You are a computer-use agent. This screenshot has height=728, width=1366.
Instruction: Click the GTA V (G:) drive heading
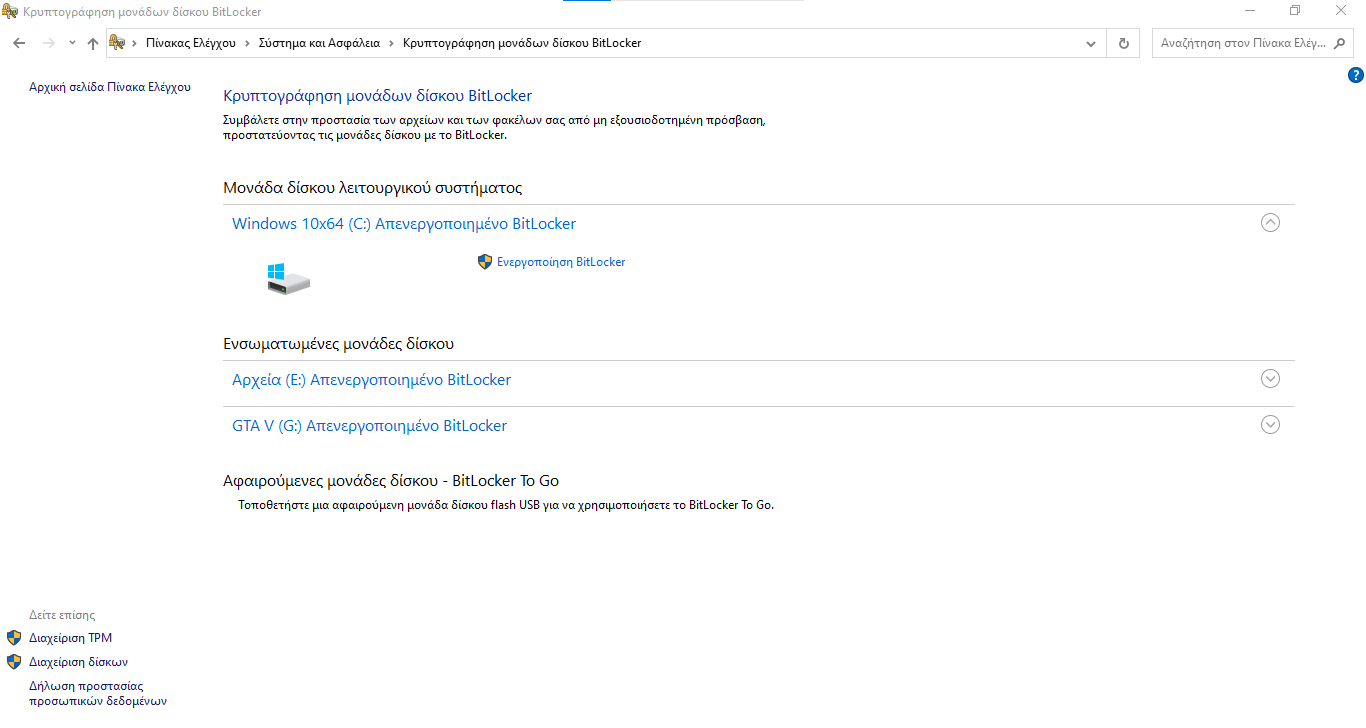[x=369, y=426]
